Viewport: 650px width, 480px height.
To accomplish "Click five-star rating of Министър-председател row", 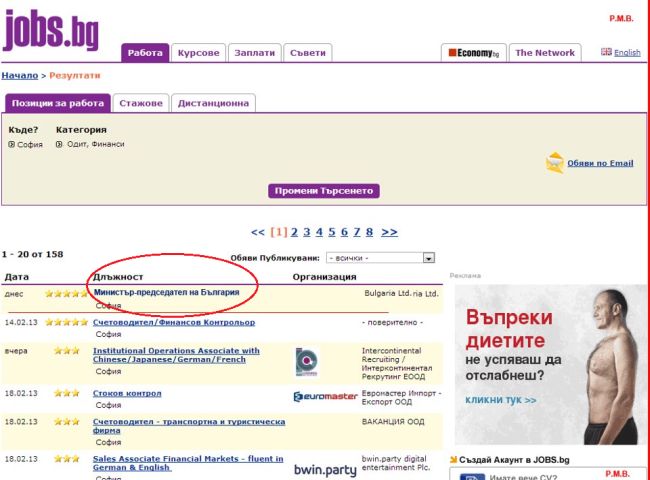I will click(x=66, y=294).
